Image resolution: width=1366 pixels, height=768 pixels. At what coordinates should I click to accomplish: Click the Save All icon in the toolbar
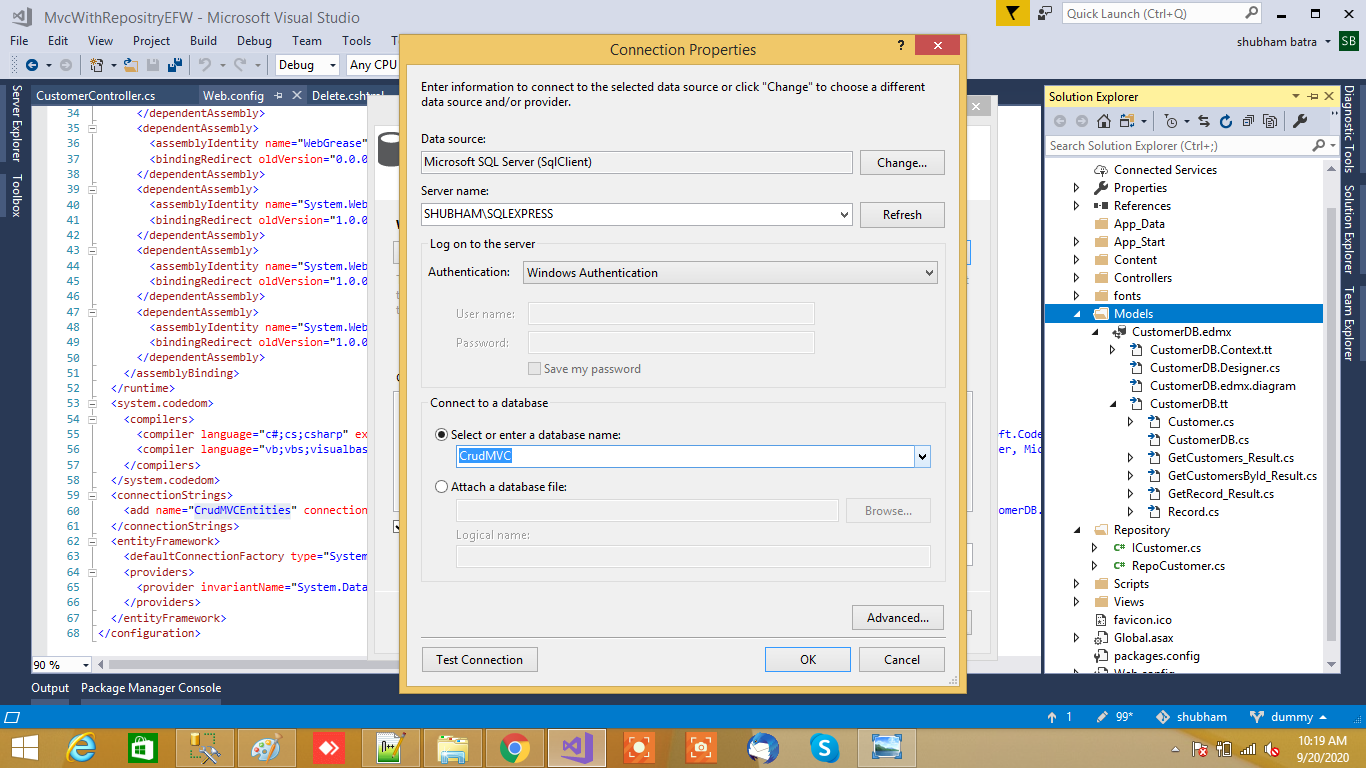[x=175, y=65]
